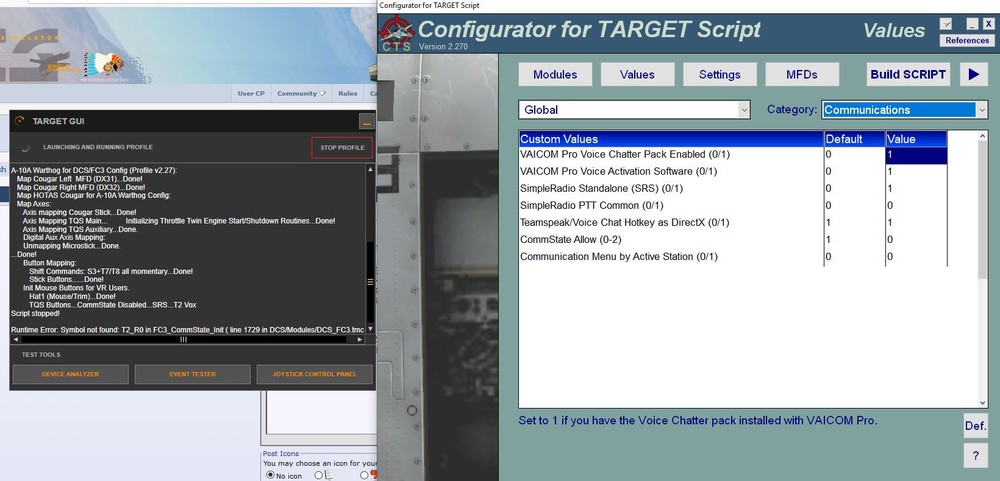Open the MFDs tab

click(802, 75)
